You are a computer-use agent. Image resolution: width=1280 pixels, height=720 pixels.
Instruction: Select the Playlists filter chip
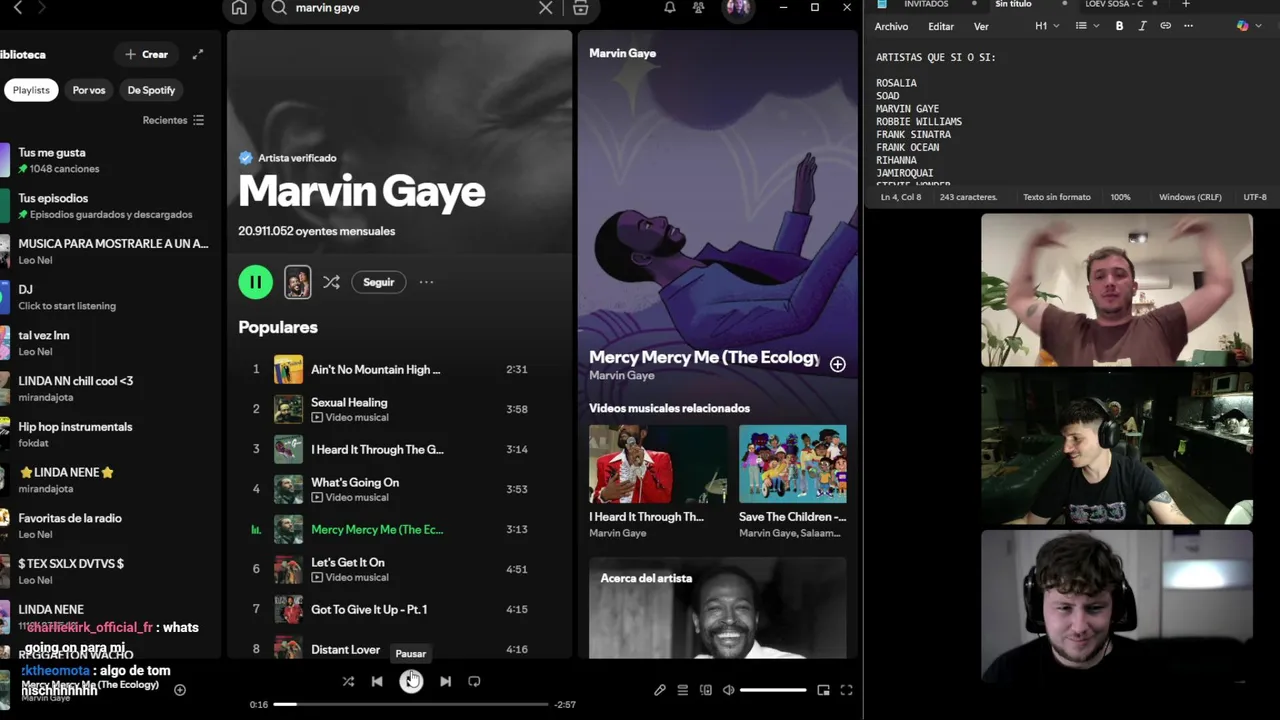[x=31, y=90]
